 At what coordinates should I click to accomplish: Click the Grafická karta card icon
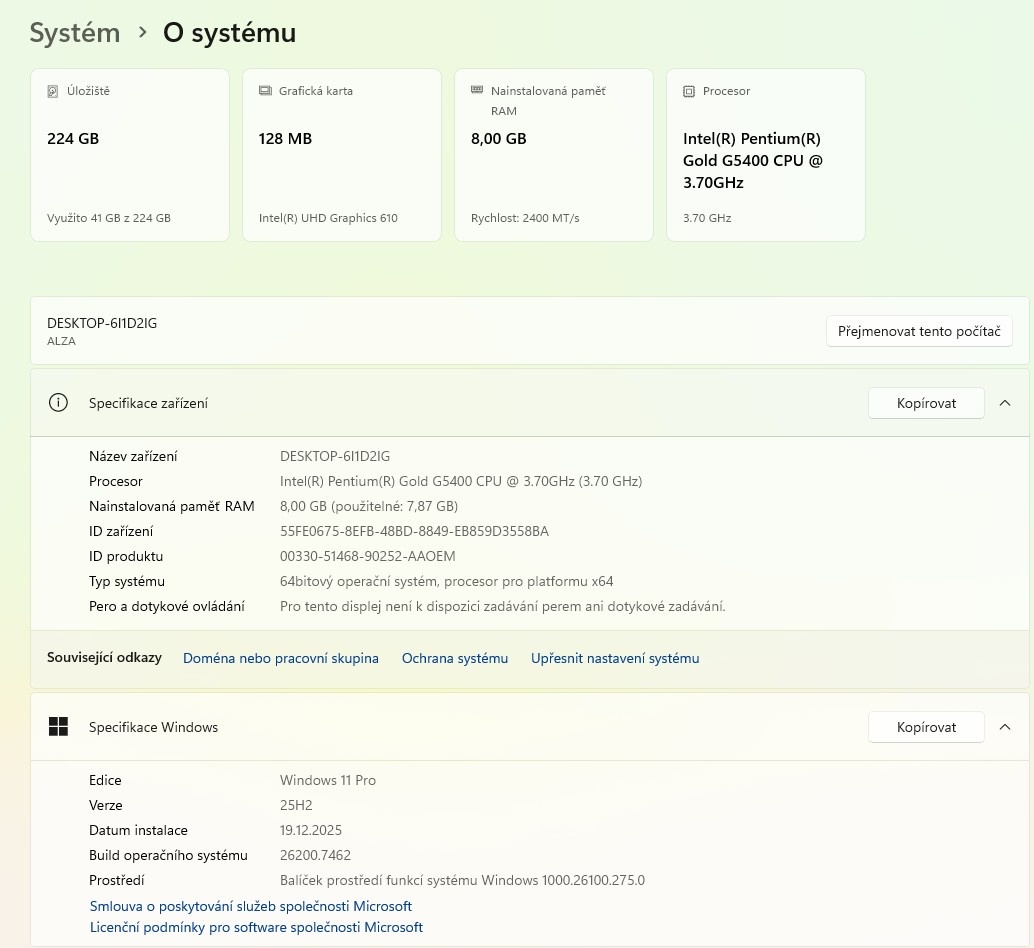point(265,91)
